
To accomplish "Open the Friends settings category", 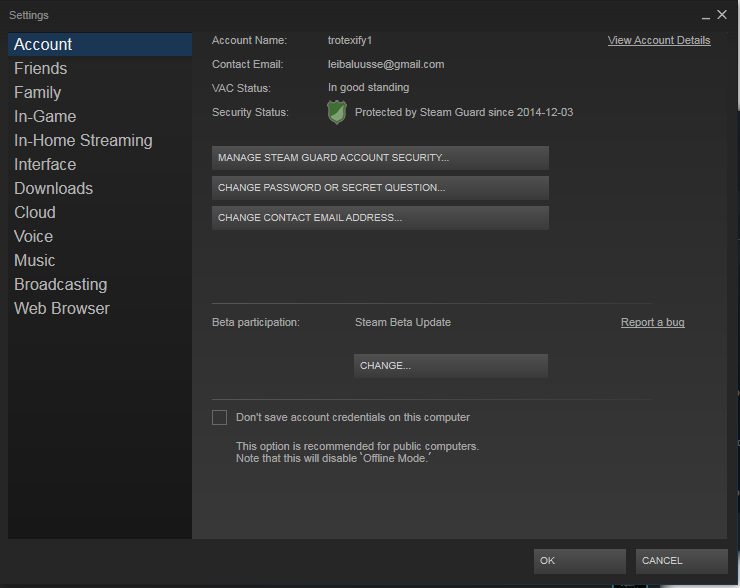I will coord(100,68).
